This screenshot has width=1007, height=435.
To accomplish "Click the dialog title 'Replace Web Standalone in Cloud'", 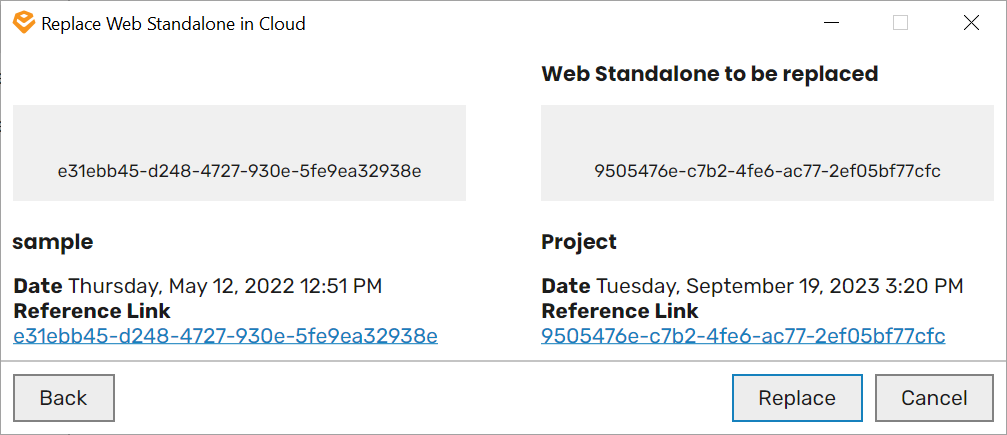I will point(173,24).
